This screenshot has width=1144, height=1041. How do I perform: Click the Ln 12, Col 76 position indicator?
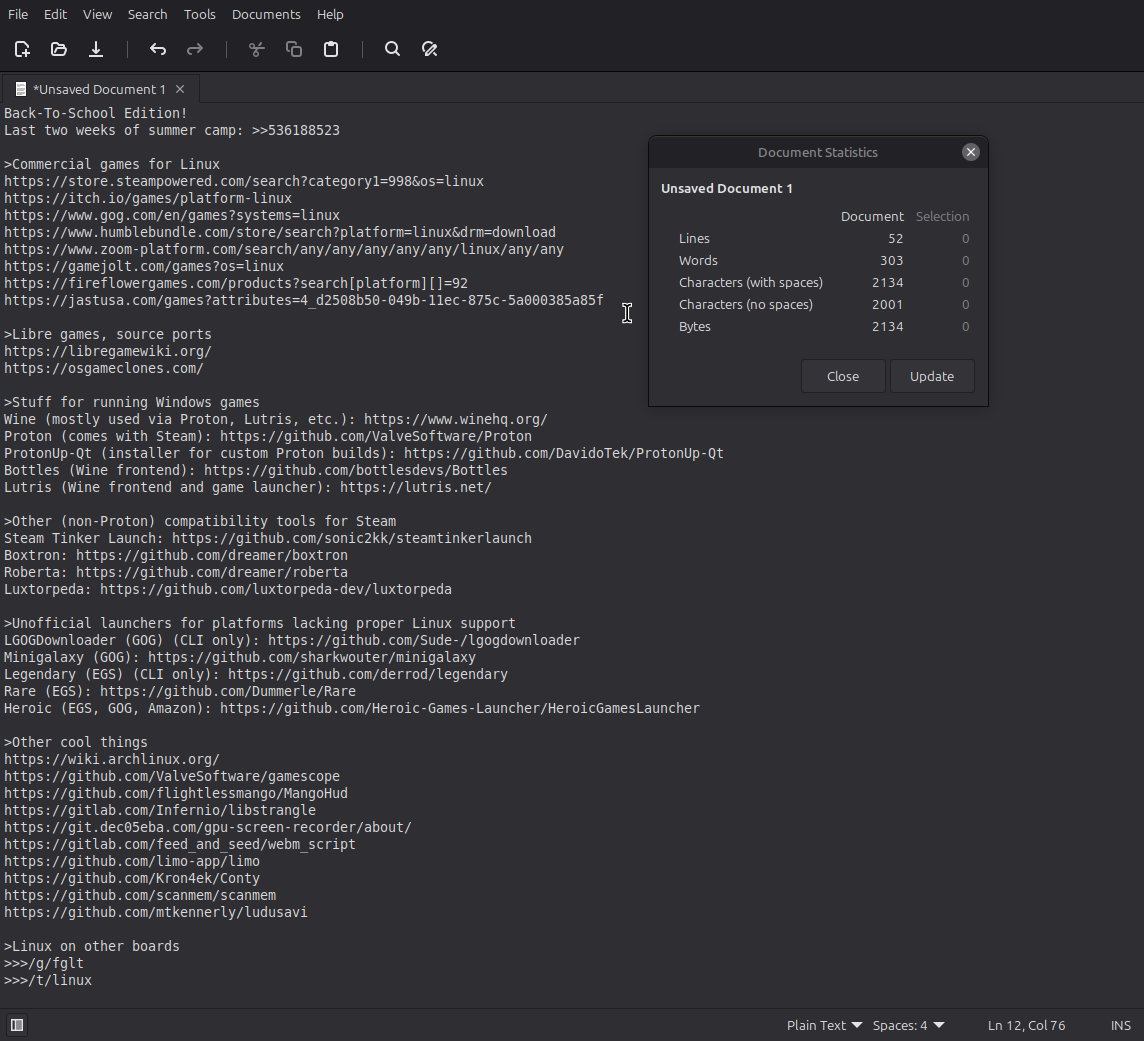pyautogui.click(x=1026, y=1025)
